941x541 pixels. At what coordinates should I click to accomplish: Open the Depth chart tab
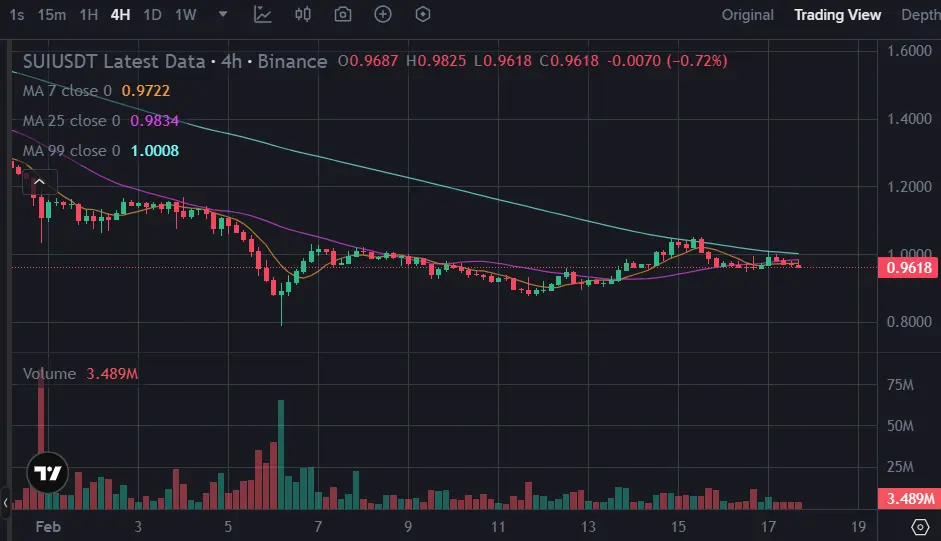pyautogui.click(x=921, y=15)
